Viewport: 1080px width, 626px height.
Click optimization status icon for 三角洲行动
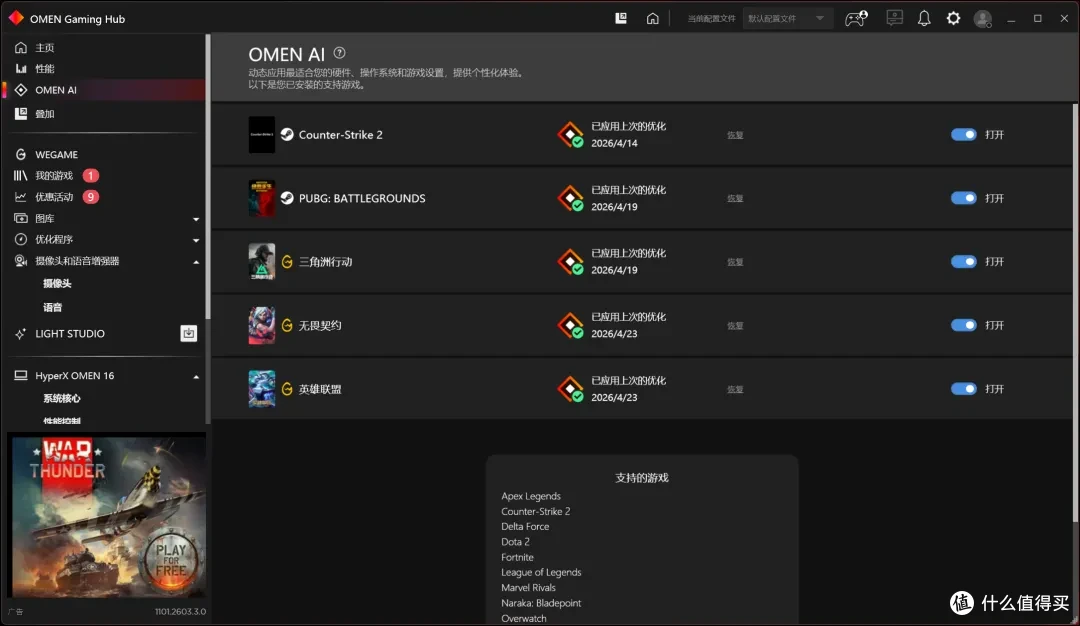pos(571,262)
